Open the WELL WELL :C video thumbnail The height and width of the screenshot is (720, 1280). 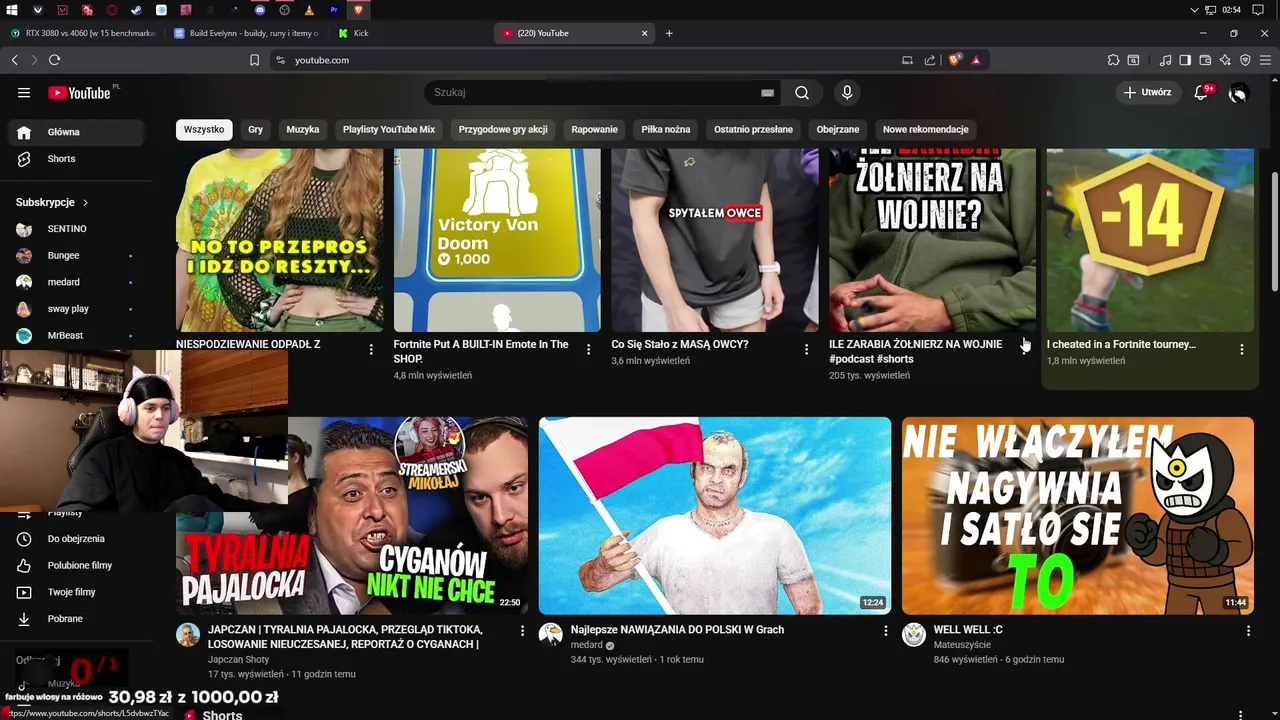pos(1078,516)
